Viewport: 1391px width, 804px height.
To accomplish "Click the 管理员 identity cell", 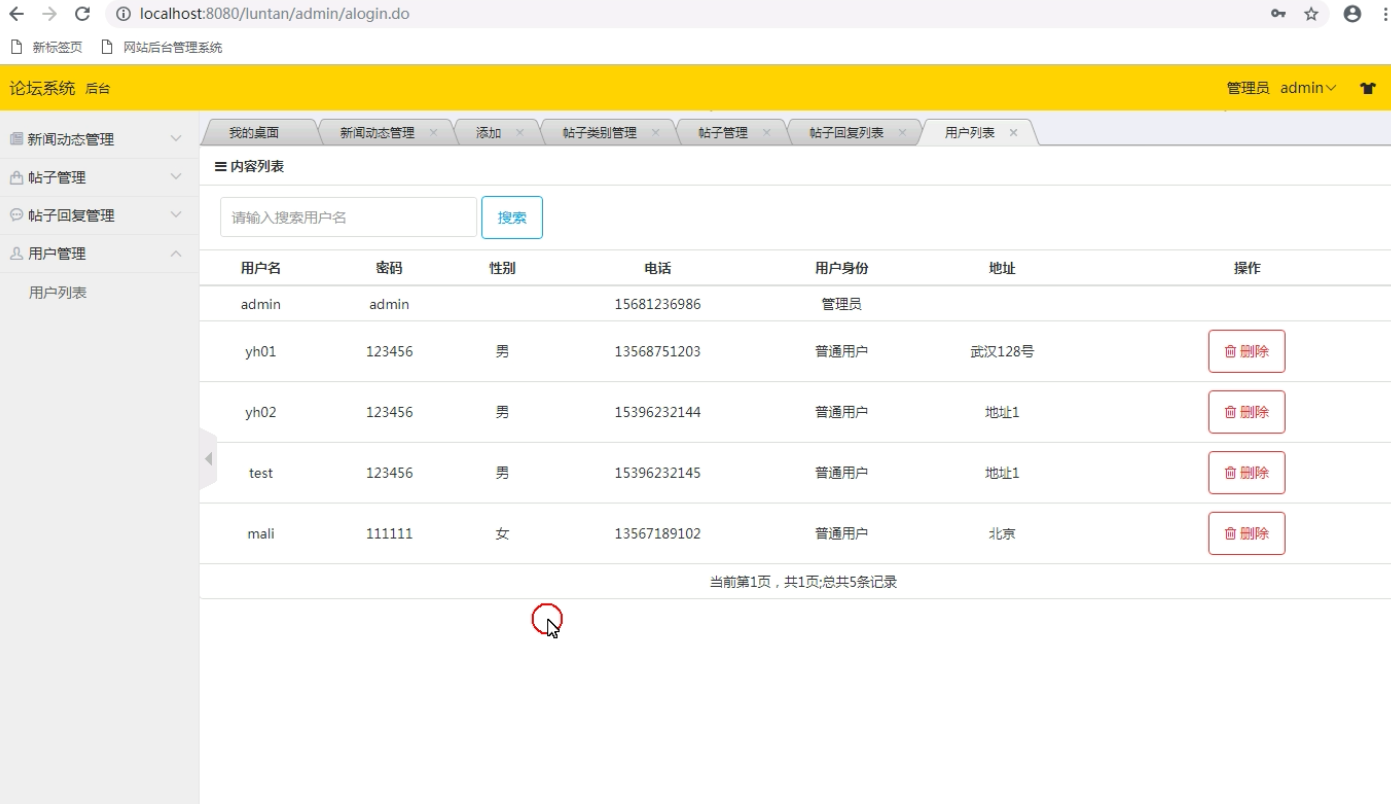I will click(x=842, y=304).
